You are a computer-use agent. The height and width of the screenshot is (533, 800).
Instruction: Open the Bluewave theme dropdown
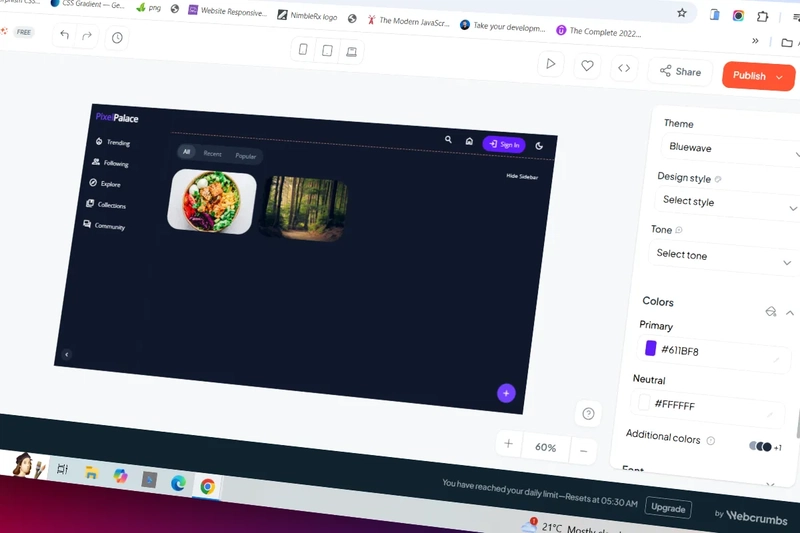pyautogui.click(x=731, y=149)
